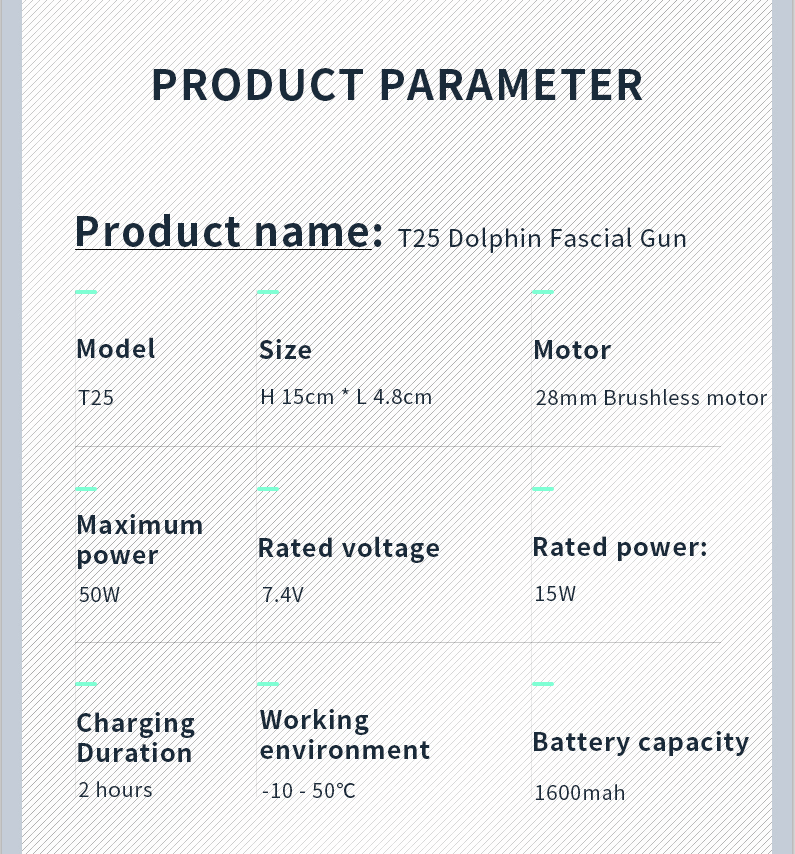Click the Charging Duration label
The image size is (795, 854).
(135, 737)
